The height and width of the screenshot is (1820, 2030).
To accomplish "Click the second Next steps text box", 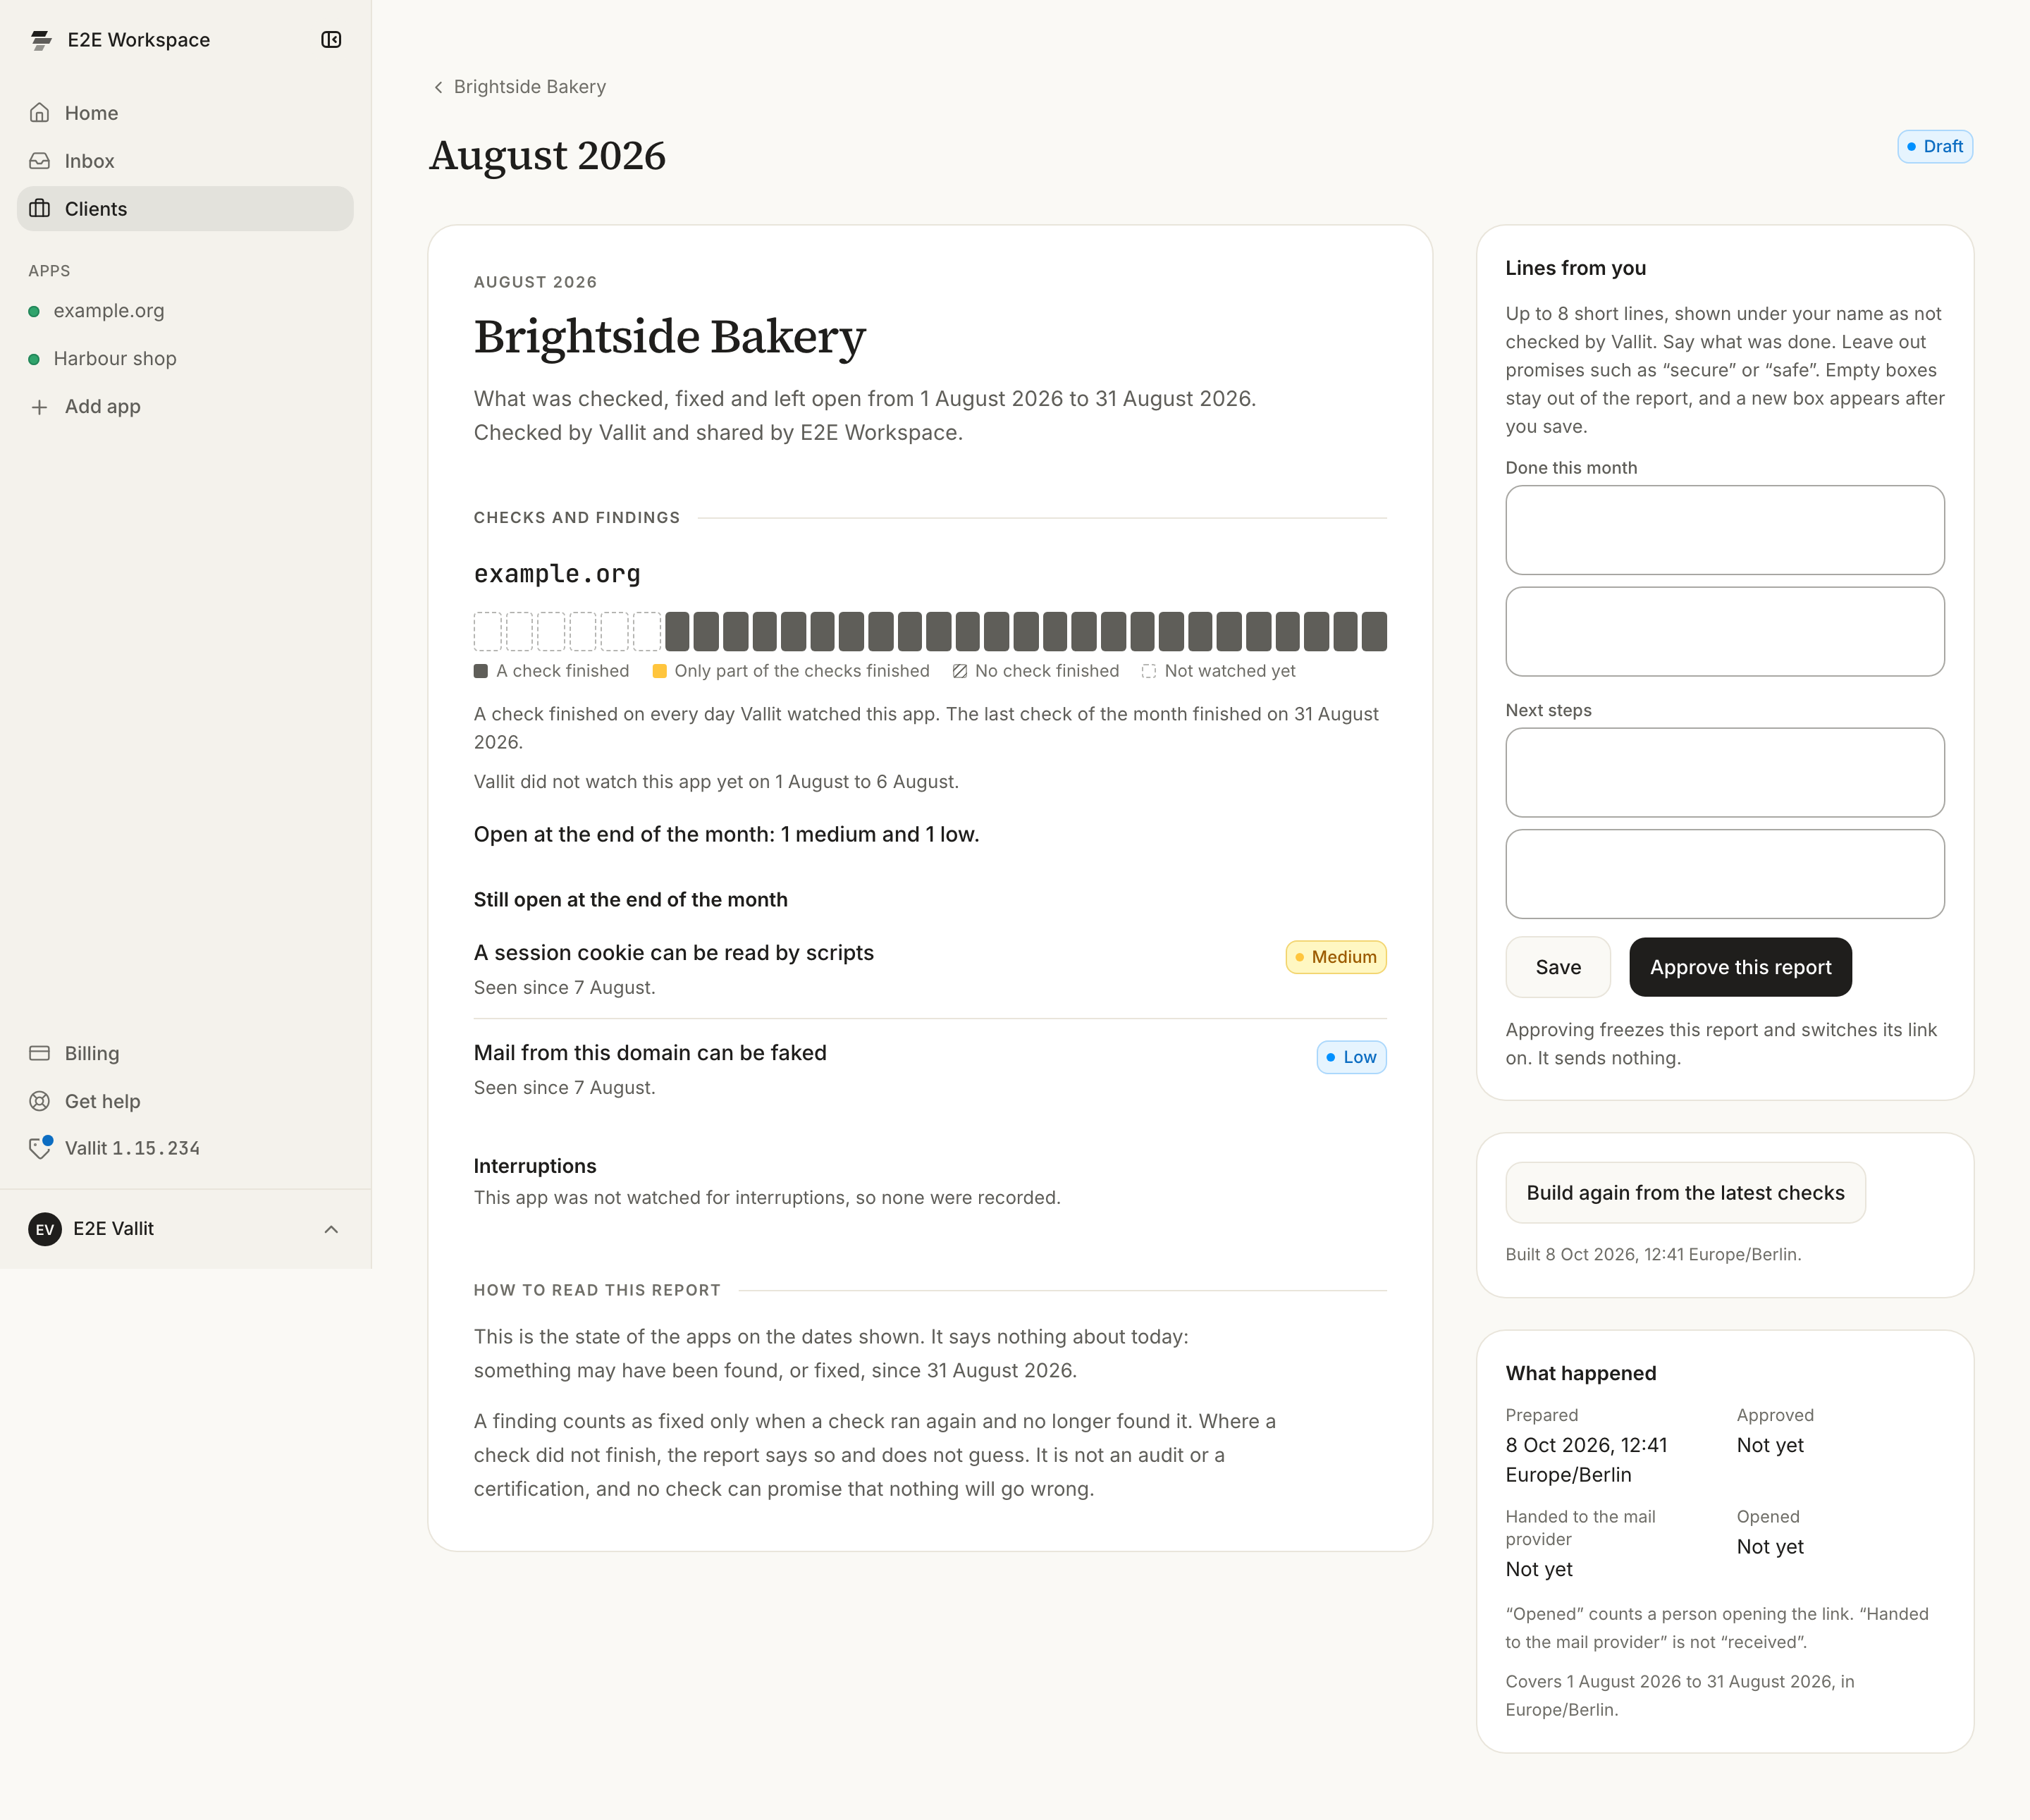I will click(x=1725, y=874).
